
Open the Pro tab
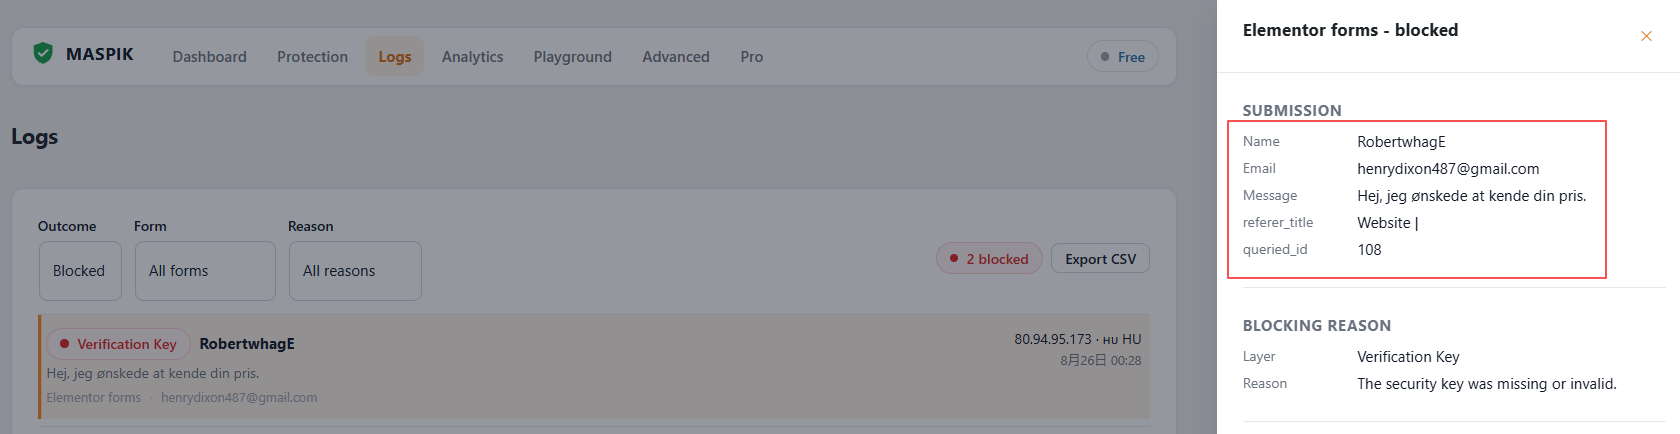[x=752, y=57]
